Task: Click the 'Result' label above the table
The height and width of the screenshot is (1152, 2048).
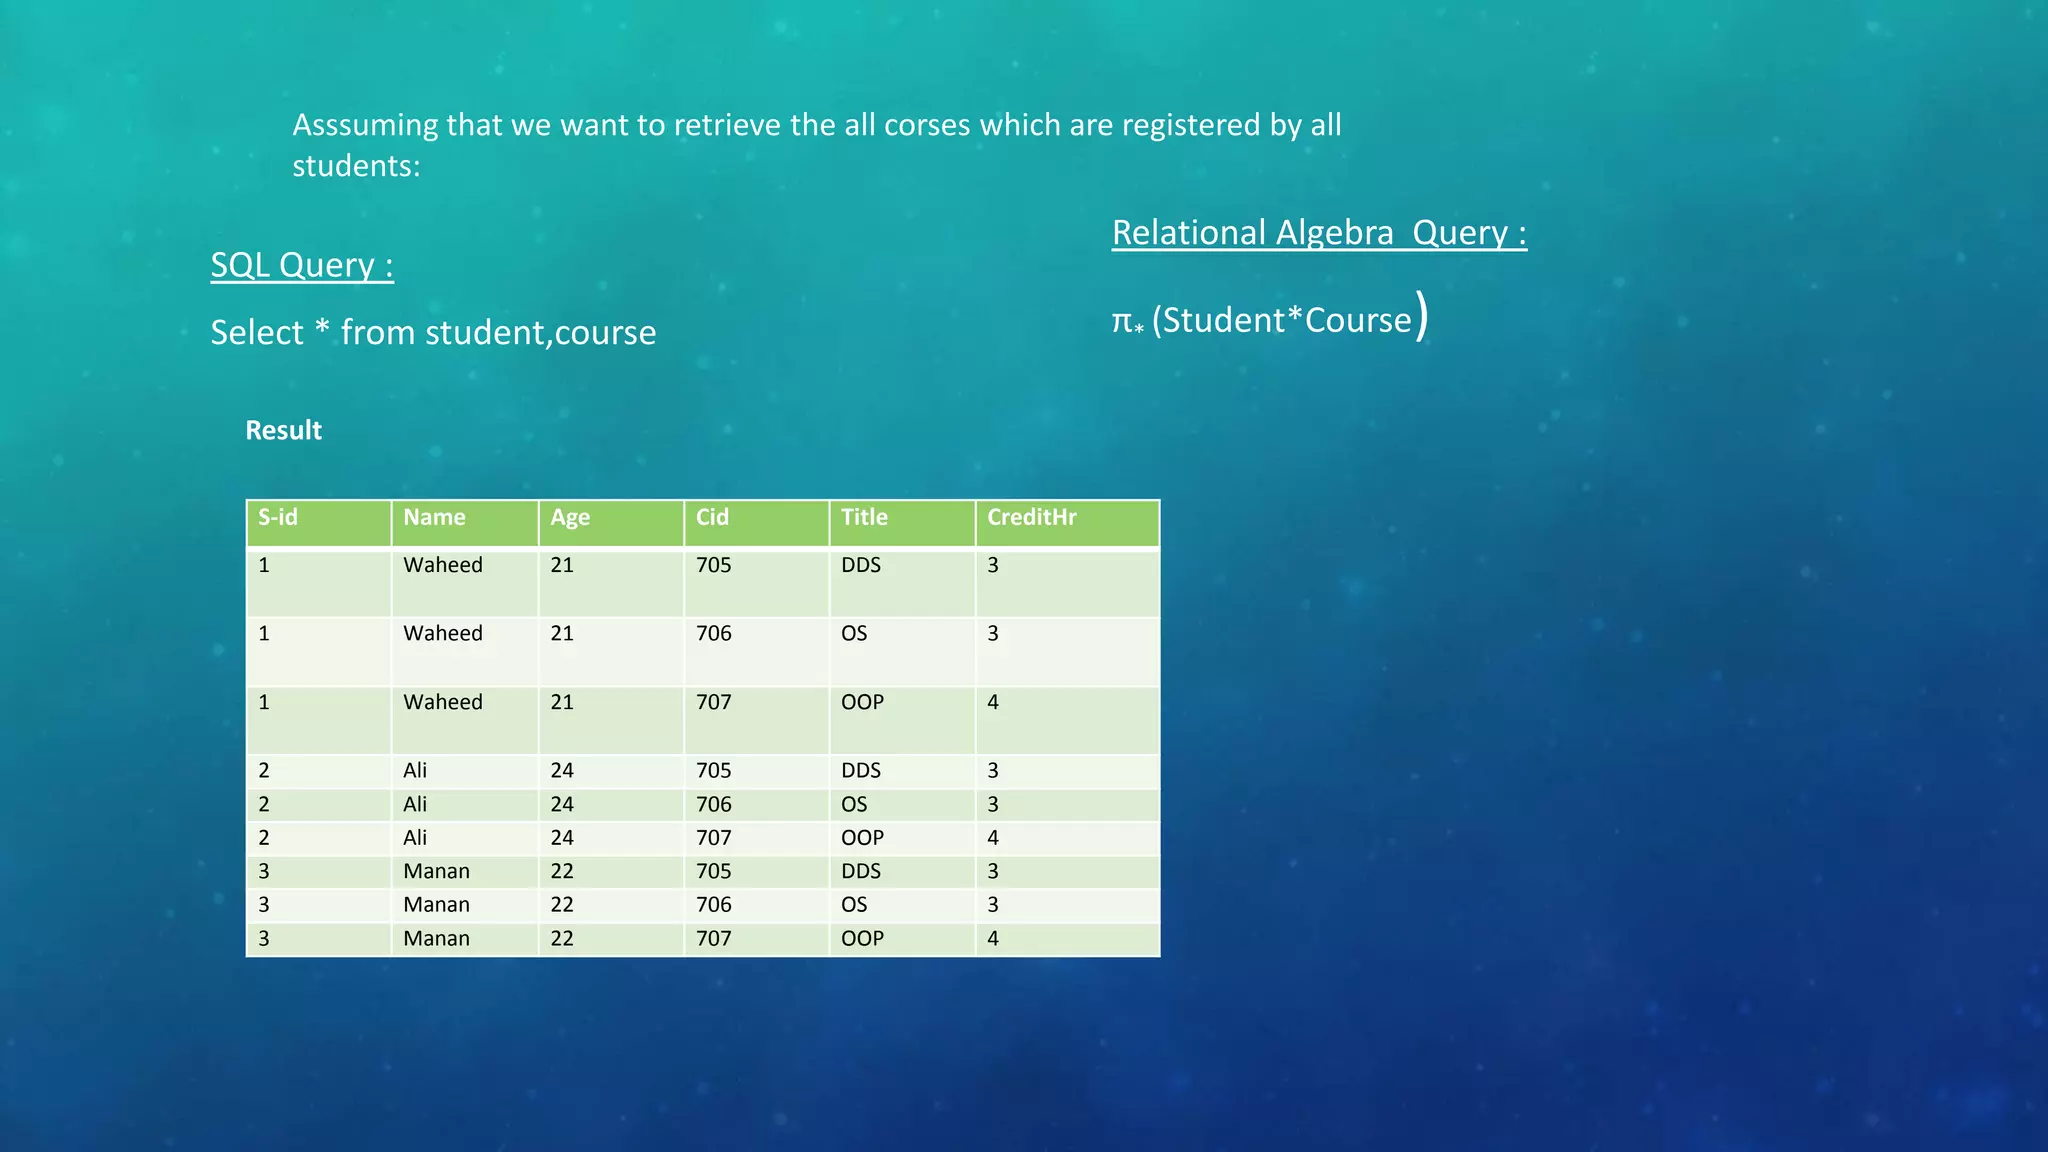Action: pos(284,430)
